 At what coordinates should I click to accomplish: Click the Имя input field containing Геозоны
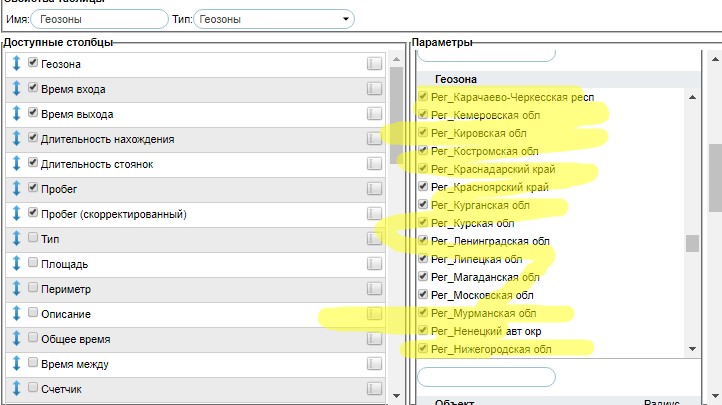[99, 18]
